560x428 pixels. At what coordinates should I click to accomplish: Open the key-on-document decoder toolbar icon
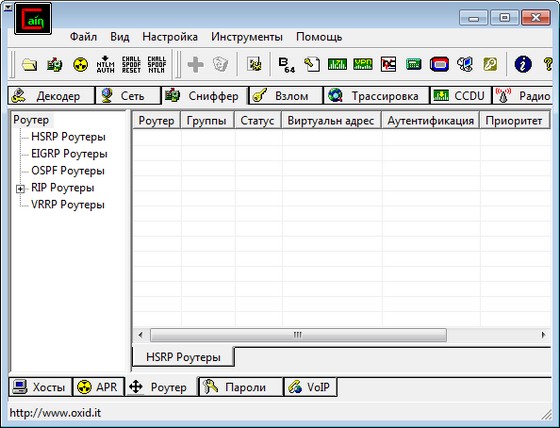(x=312, y=65)
